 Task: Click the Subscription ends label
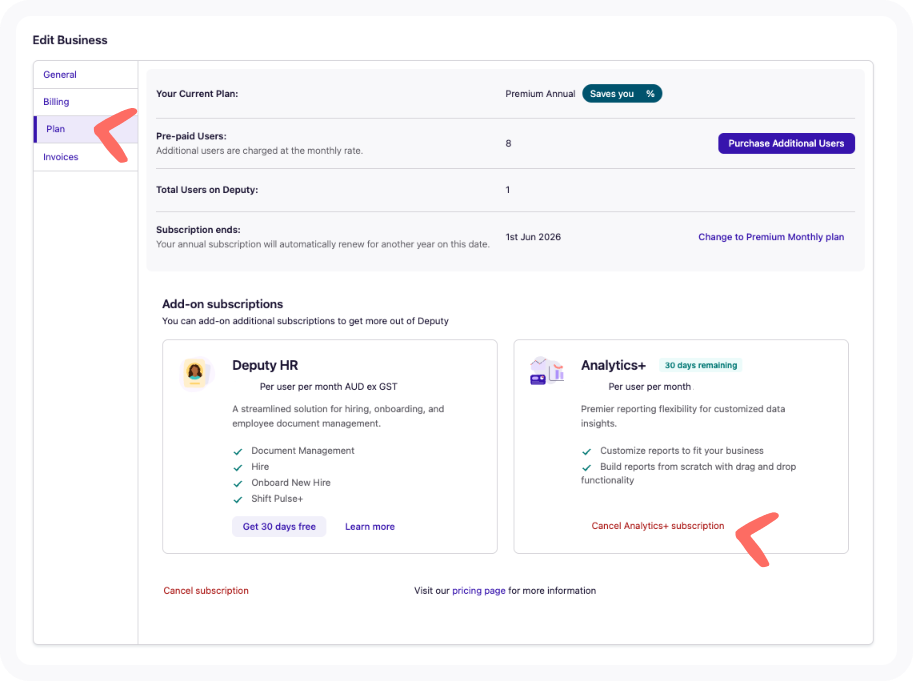(198, 229)
